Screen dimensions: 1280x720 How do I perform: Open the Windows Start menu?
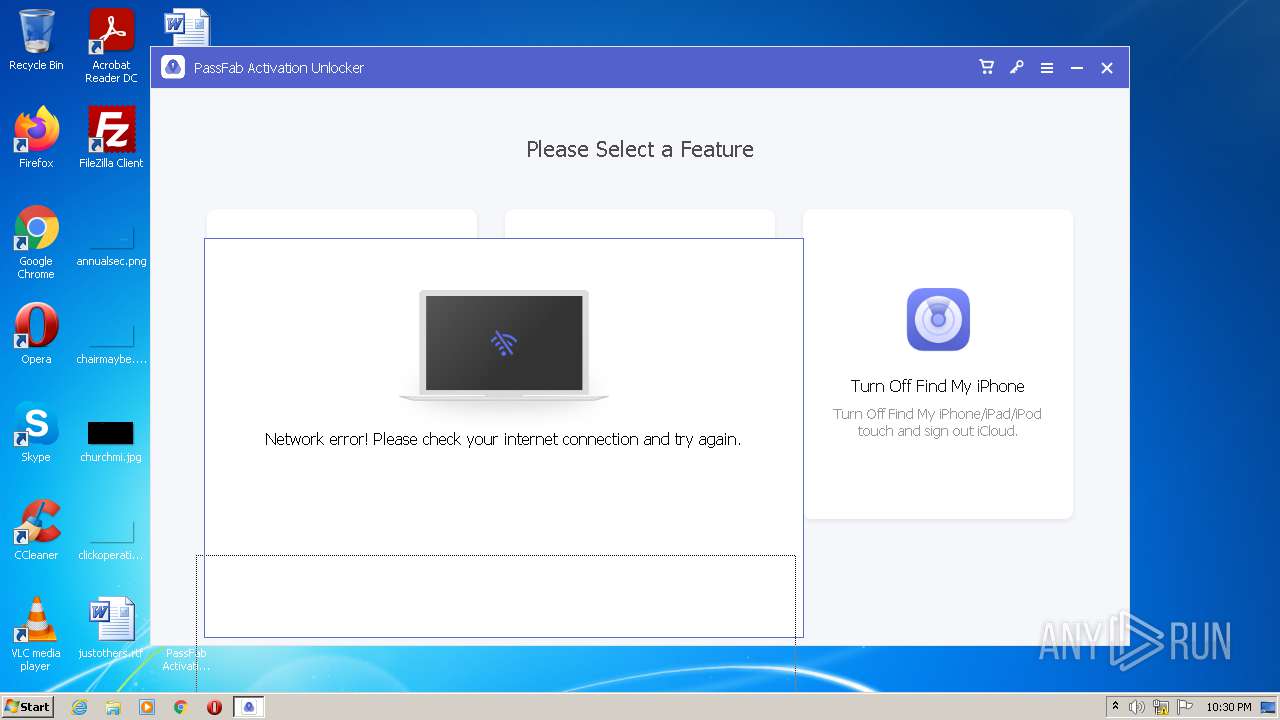tap(27, 706)
